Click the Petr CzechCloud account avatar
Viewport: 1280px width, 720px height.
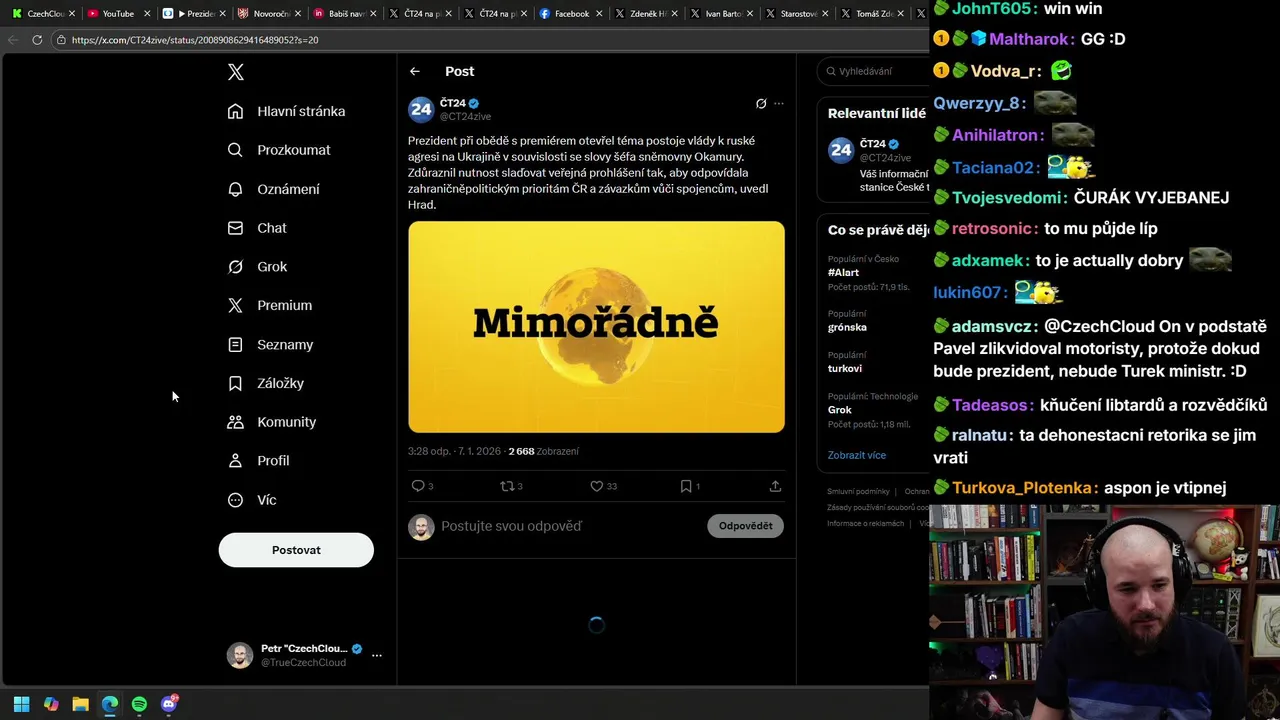tap(240, 656)
